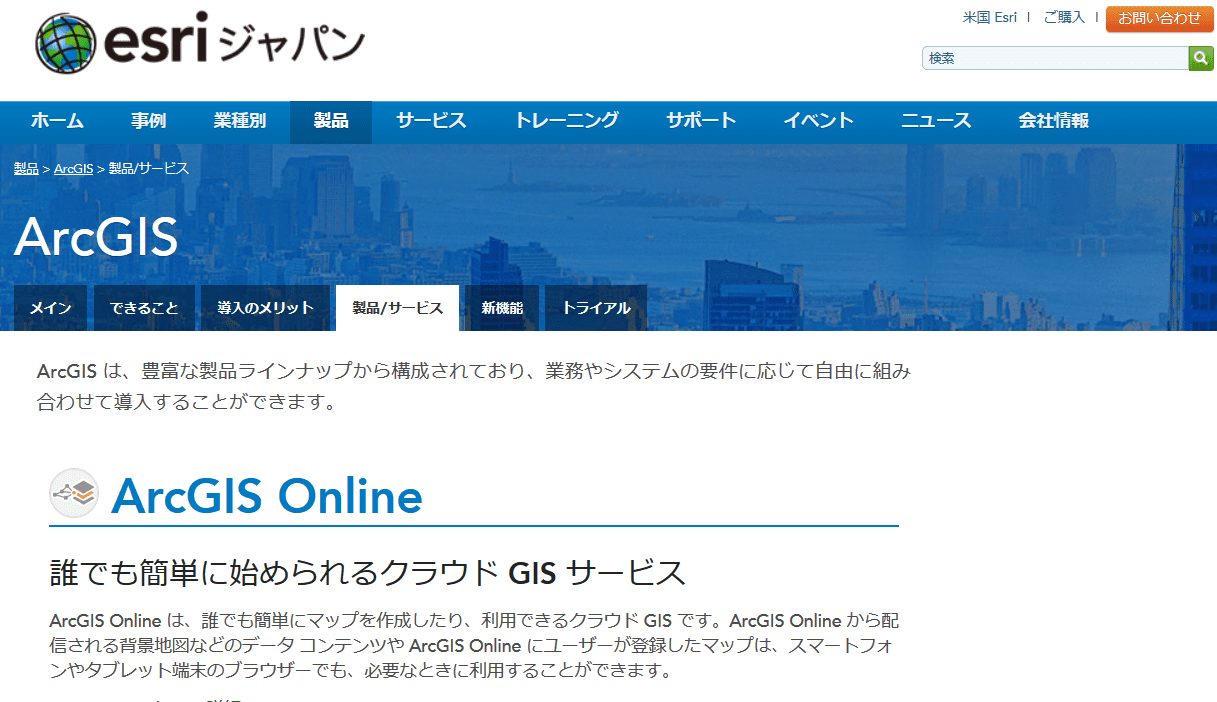Screen dimensions: 1217x702
Task: Click the ArcGIS banner title text
Action: [x=96, y=237]
